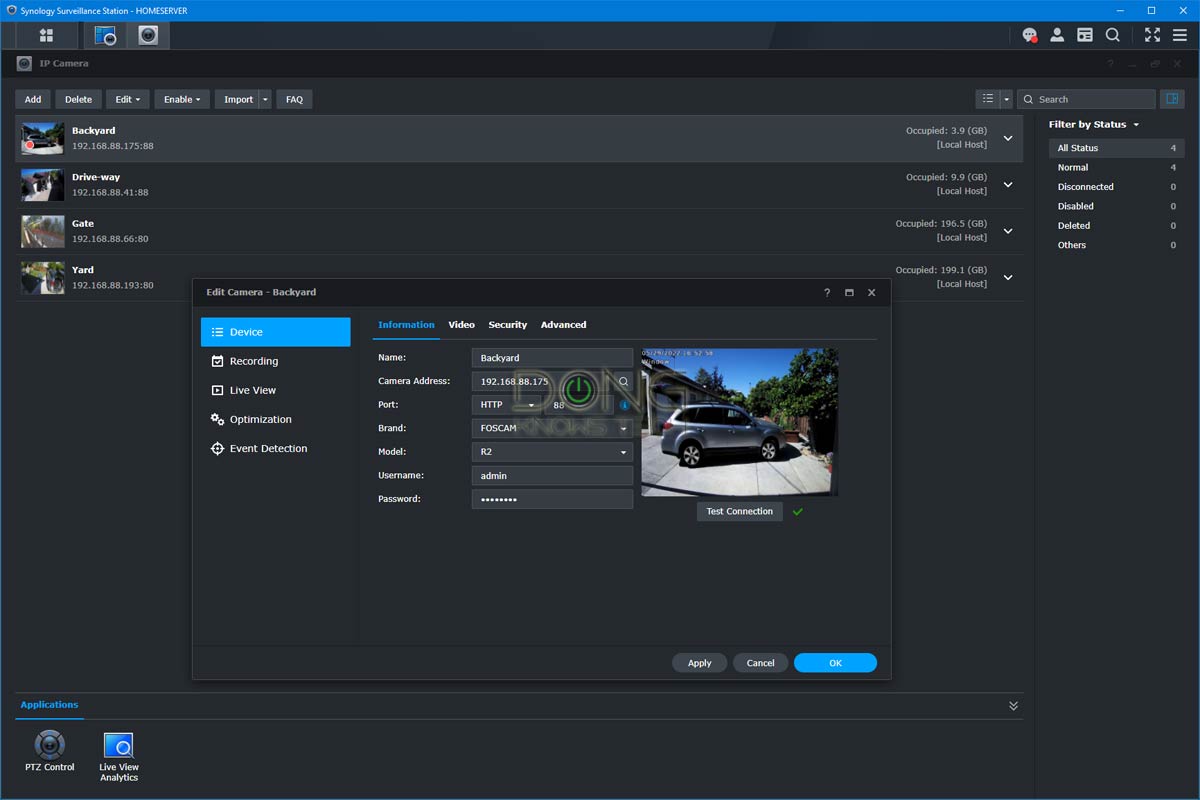Switch to the Information tab

[x=406, y=325]
